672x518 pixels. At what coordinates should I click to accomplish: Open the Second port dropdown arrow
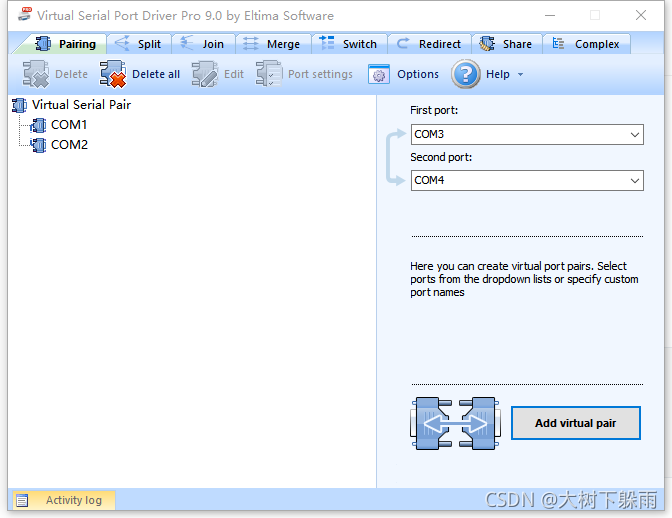tap(635, 180)
